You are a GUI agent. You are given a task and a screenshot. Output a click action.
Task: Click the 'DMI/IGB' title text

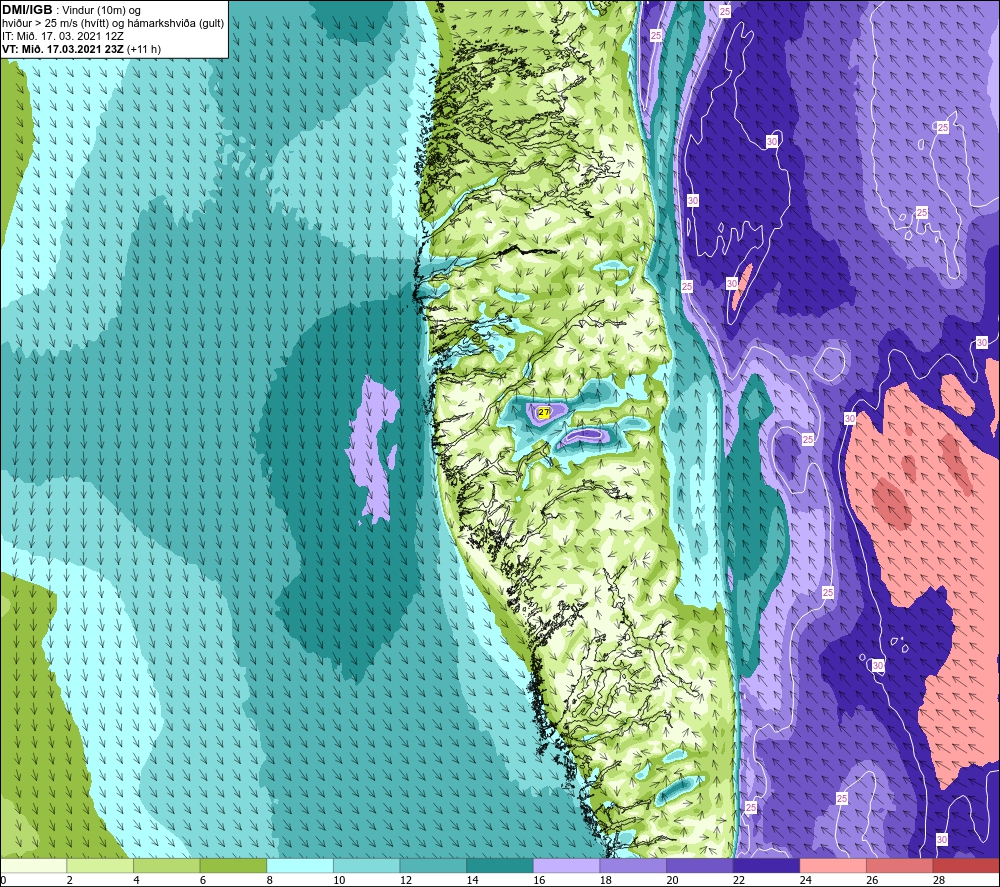pyautogui.click(x=27, y=10)
